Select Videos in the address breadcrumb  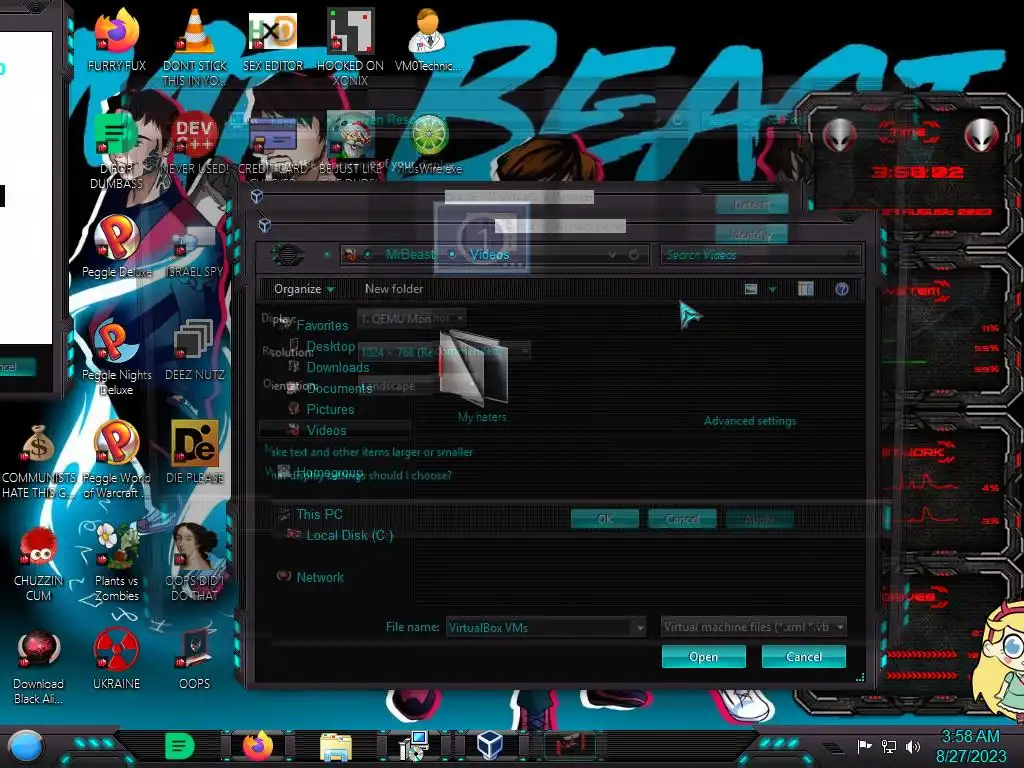[x=489, y=254]
